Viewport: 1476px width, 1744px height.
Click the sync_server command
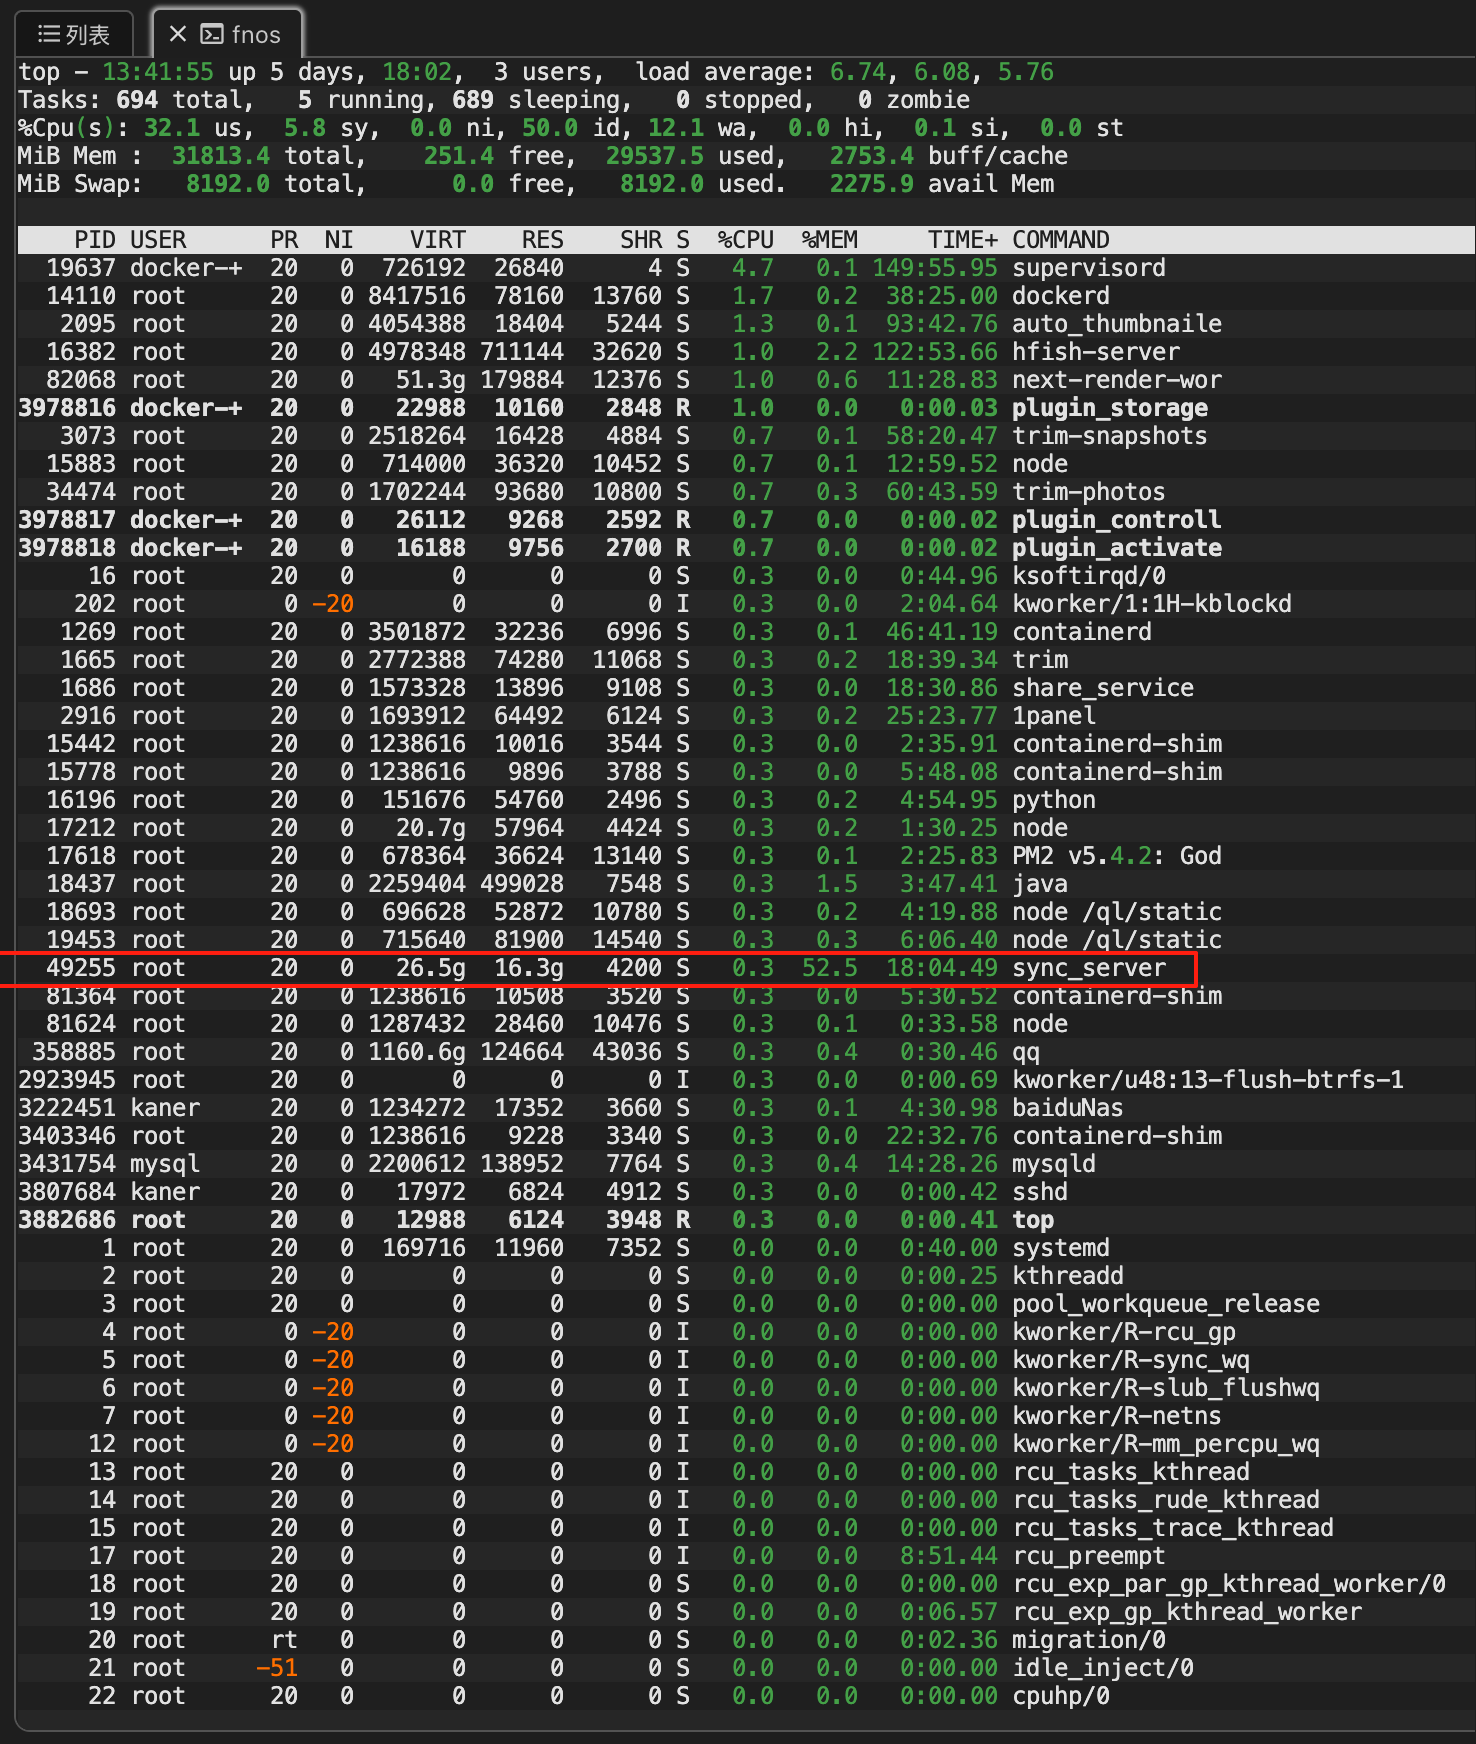1089,968
